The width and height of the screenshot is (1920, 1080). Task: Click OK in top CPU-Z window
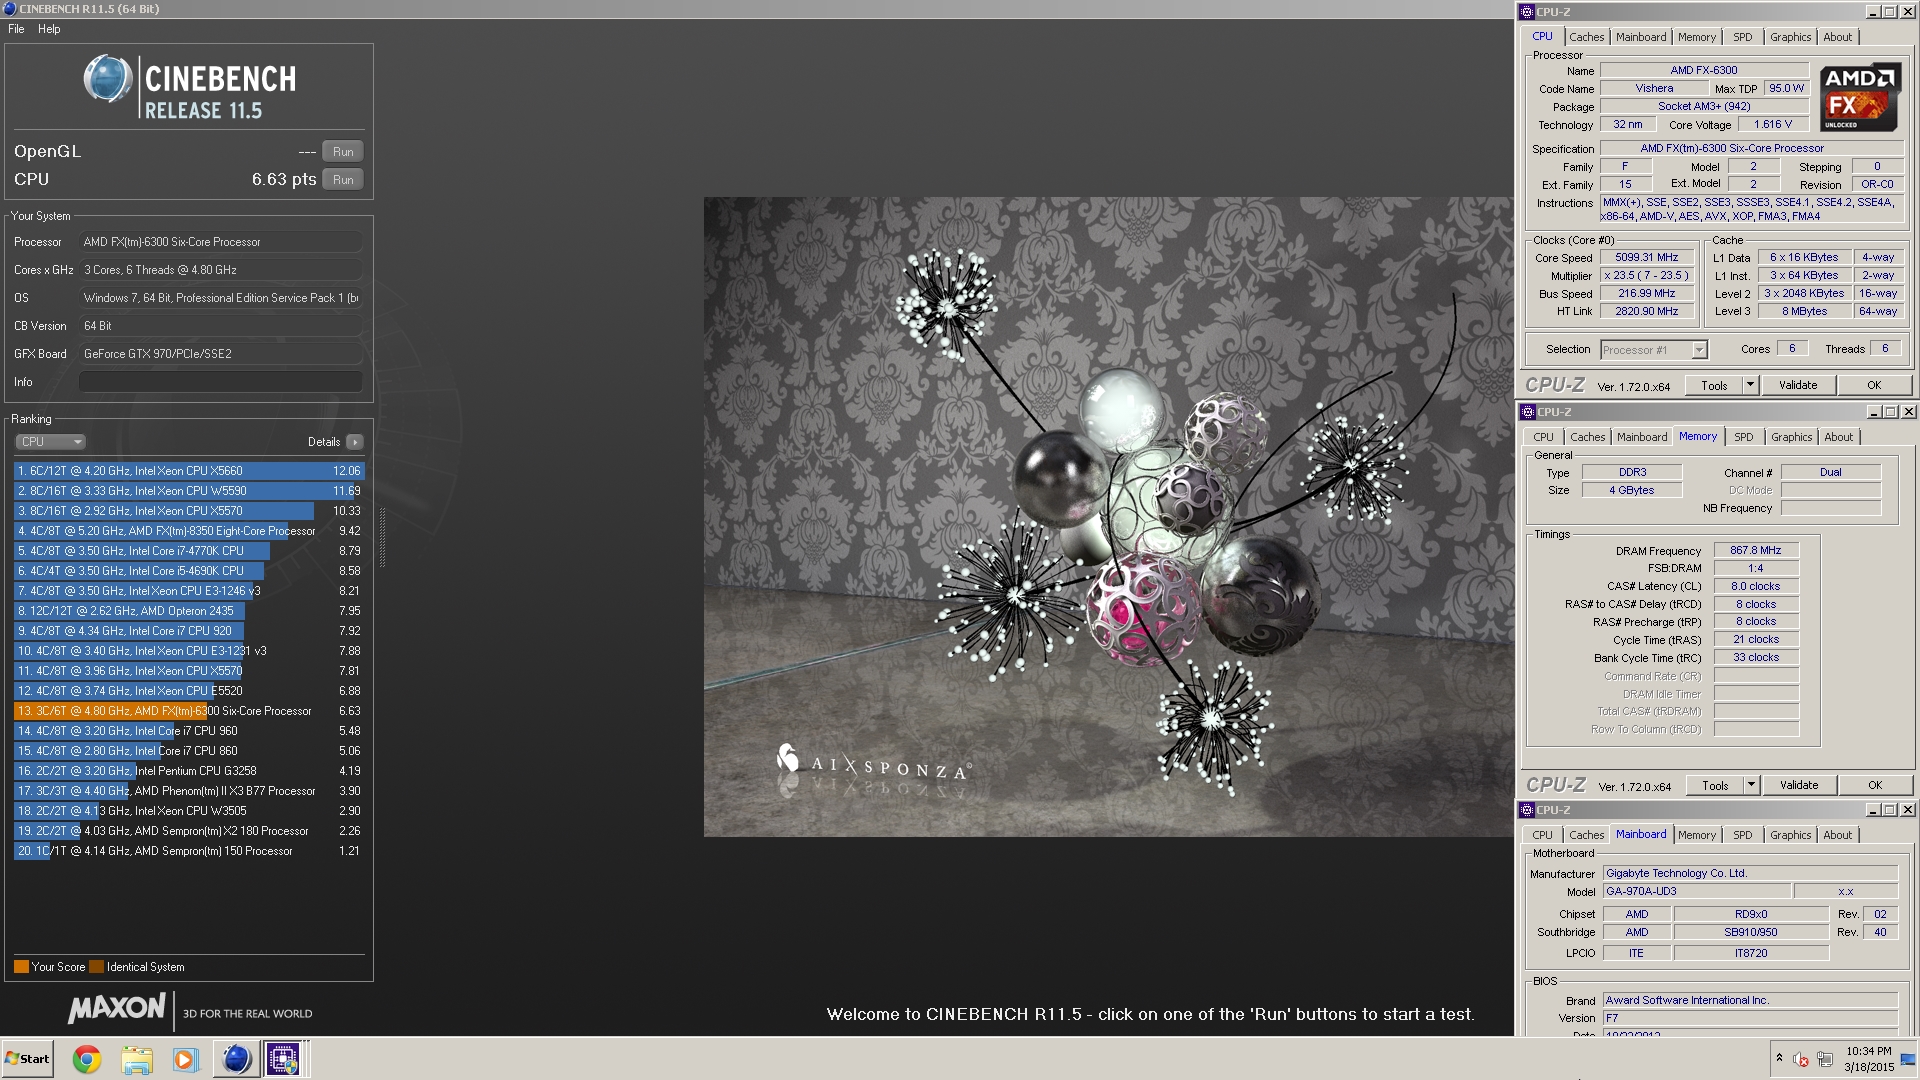[1874, 385]
